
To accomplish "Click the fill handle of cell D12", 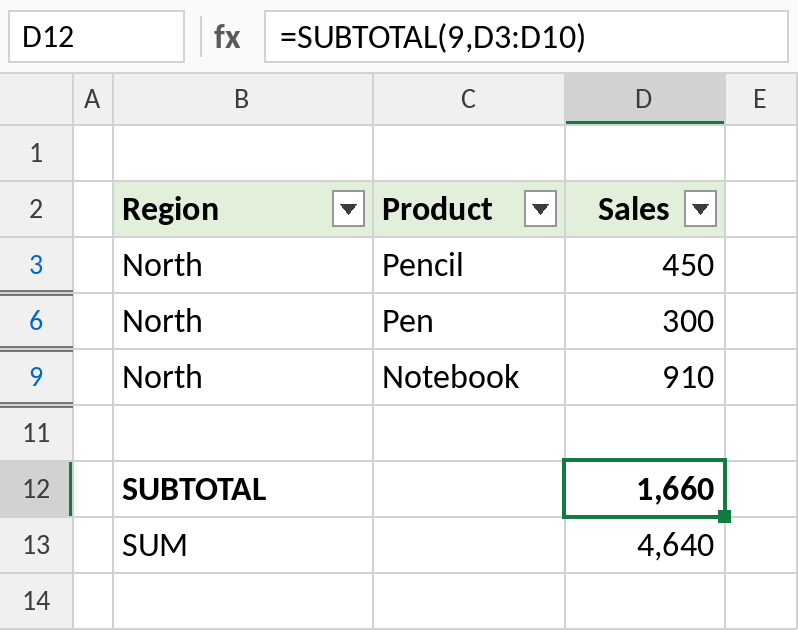I will (x=724, y=517).
